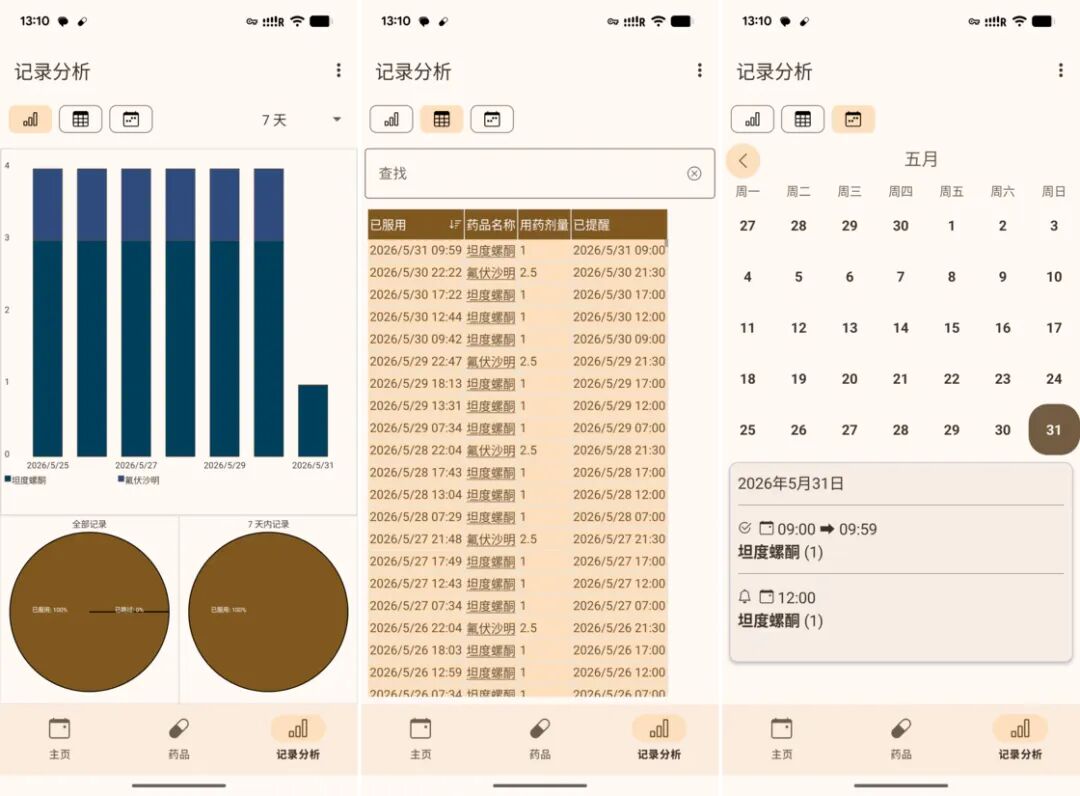Switch to chart view on the records table screen
The height and width of the screenshot is (796, 1080).
coord(391,119)
